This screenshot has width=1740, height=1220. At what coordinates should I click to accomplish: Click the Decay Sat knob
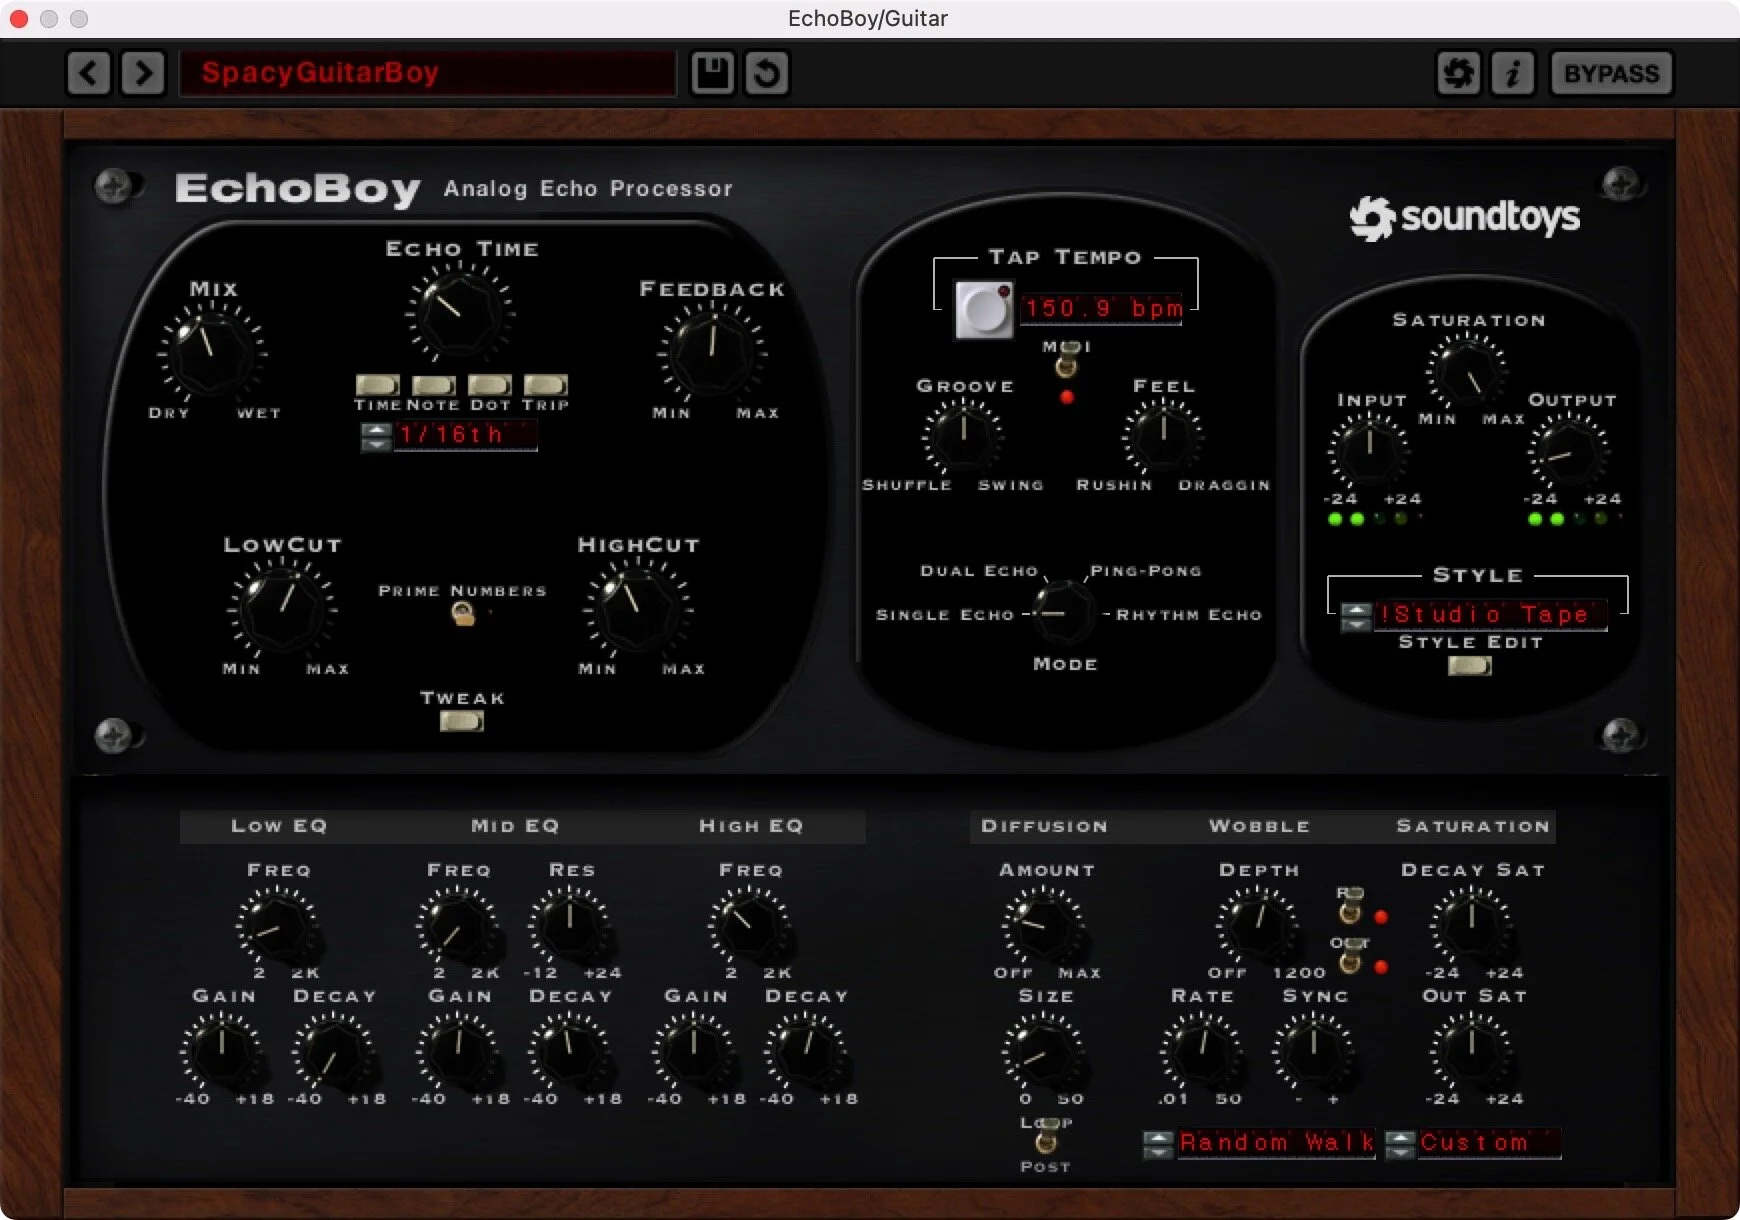tap(1471, 925)
